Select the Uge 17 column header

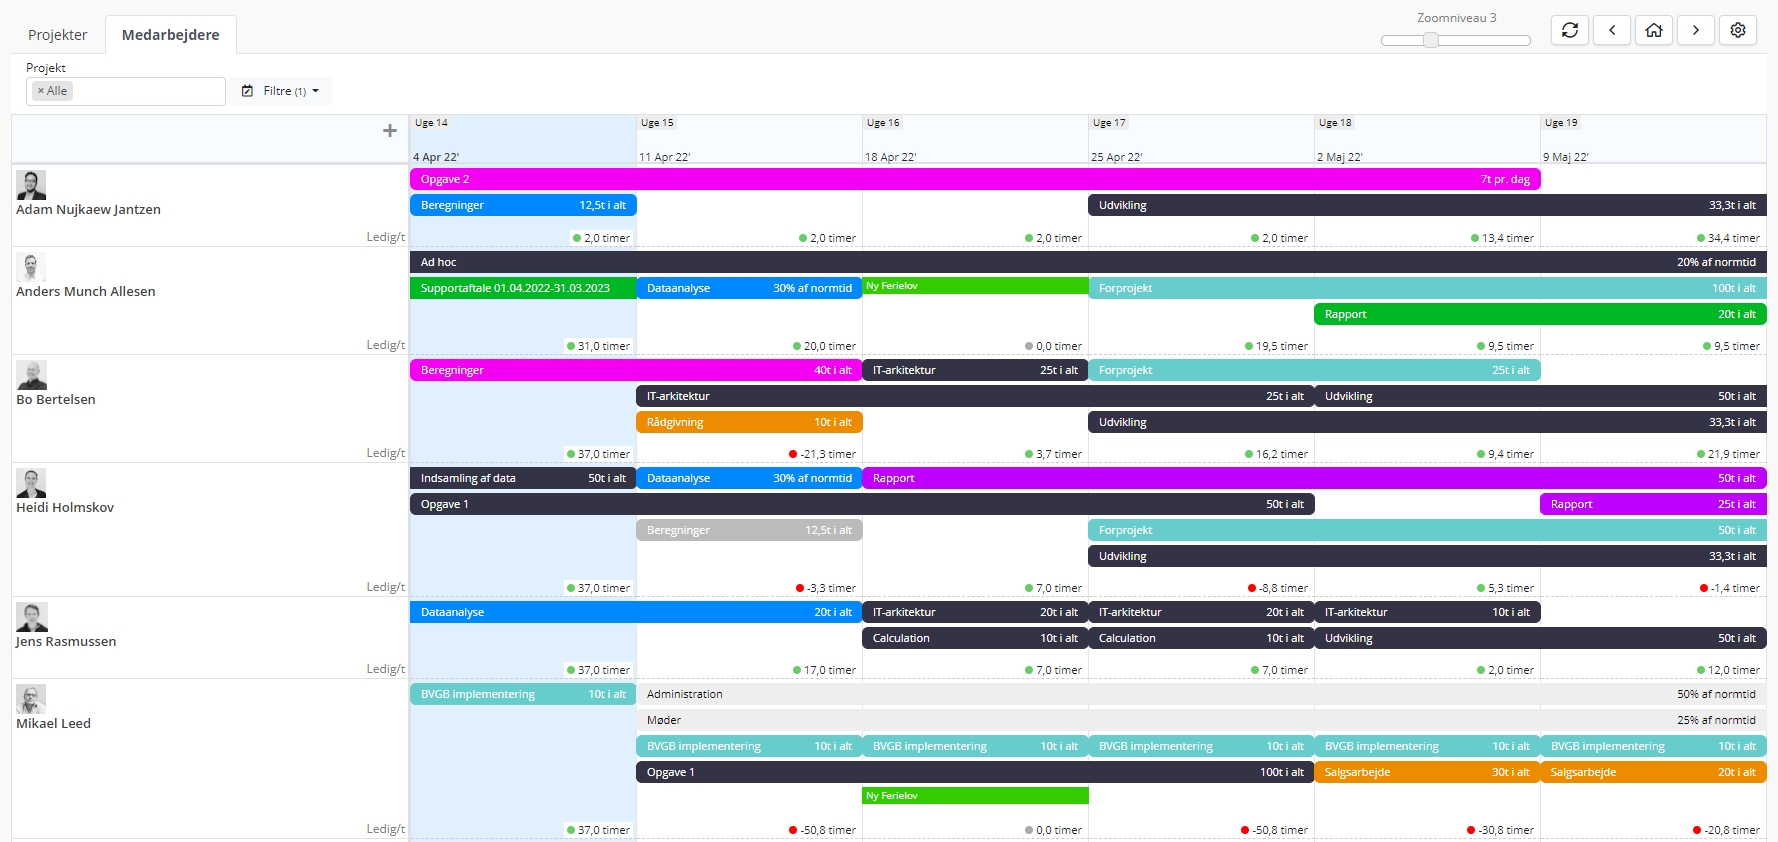point(1201,139)
